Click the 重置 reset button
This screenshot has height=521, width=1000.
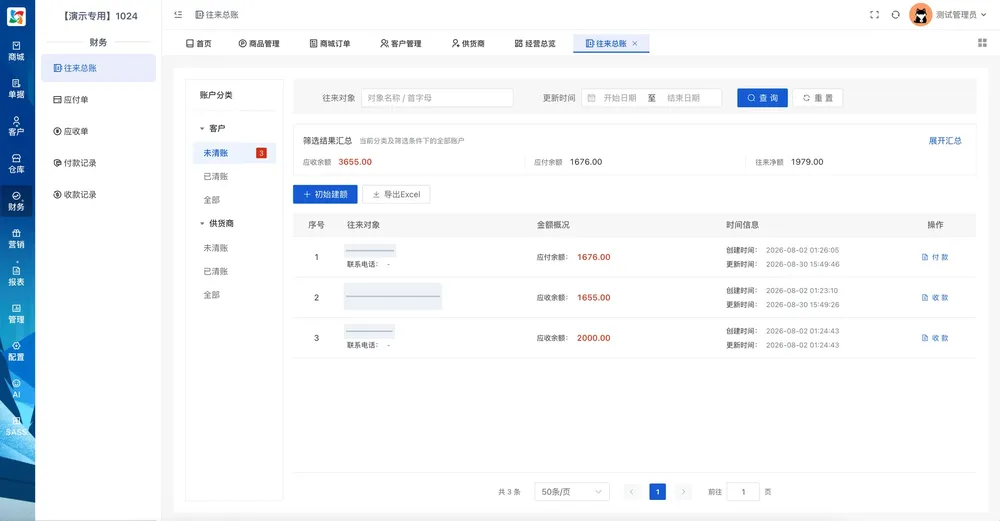click(x=818, y=98)
